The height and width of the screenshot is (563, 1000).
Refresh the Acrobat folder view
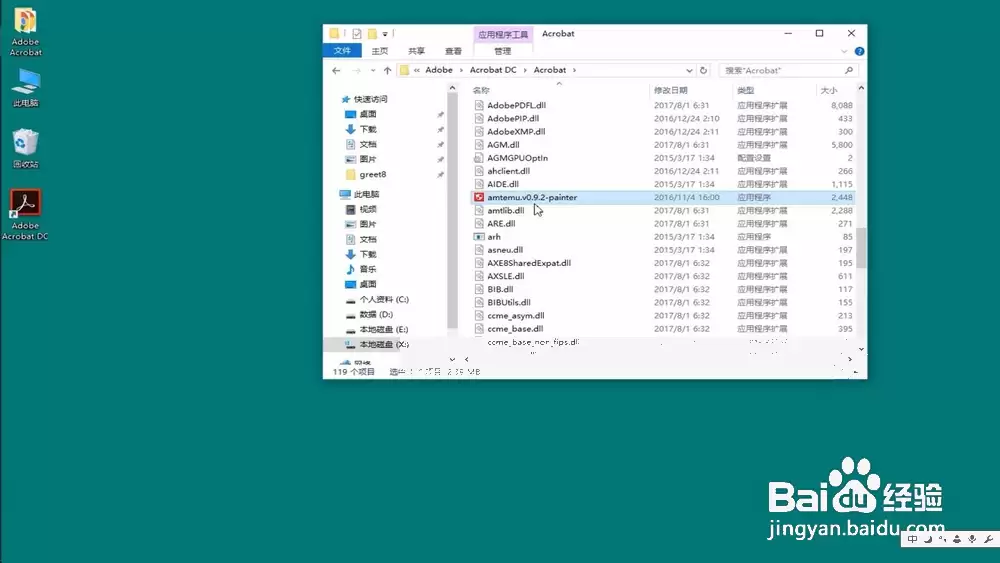point(703,70)
